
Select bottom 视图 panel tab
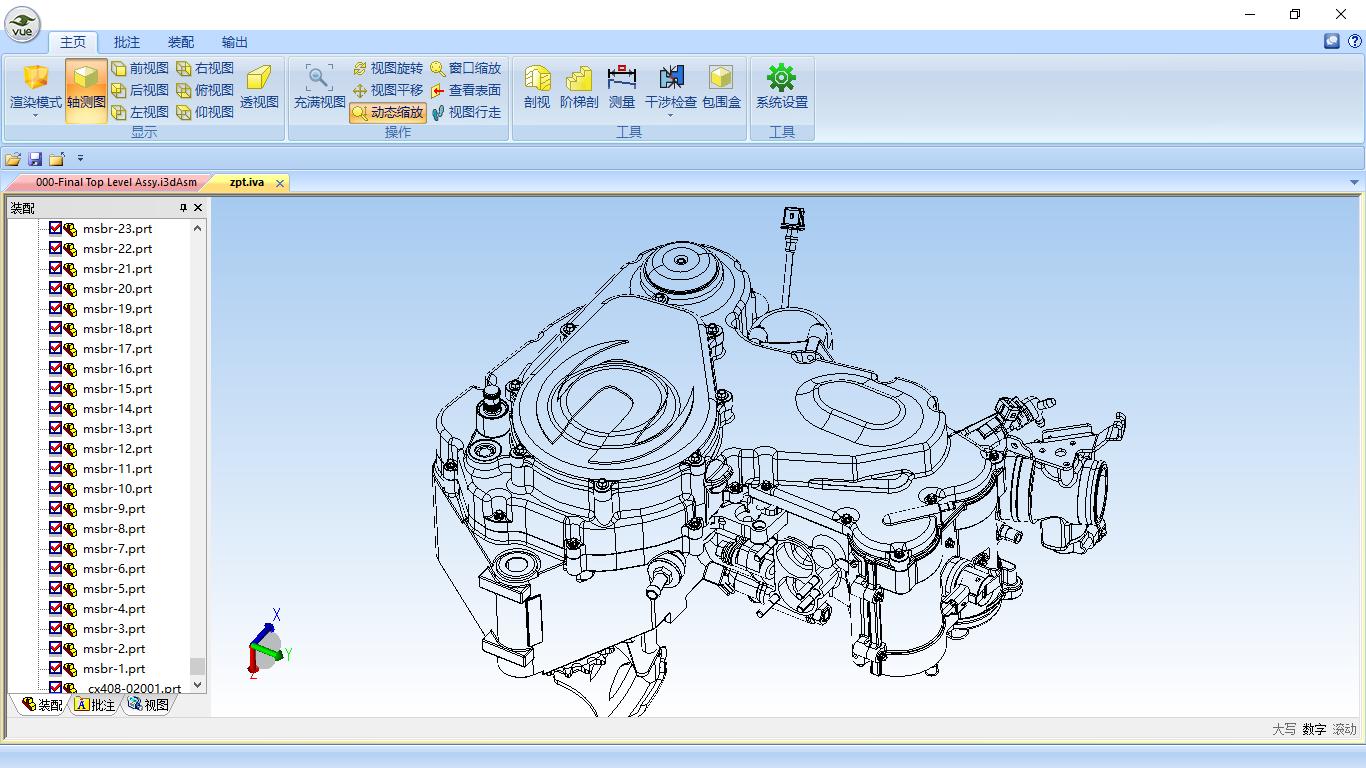(x=148, y=705)
